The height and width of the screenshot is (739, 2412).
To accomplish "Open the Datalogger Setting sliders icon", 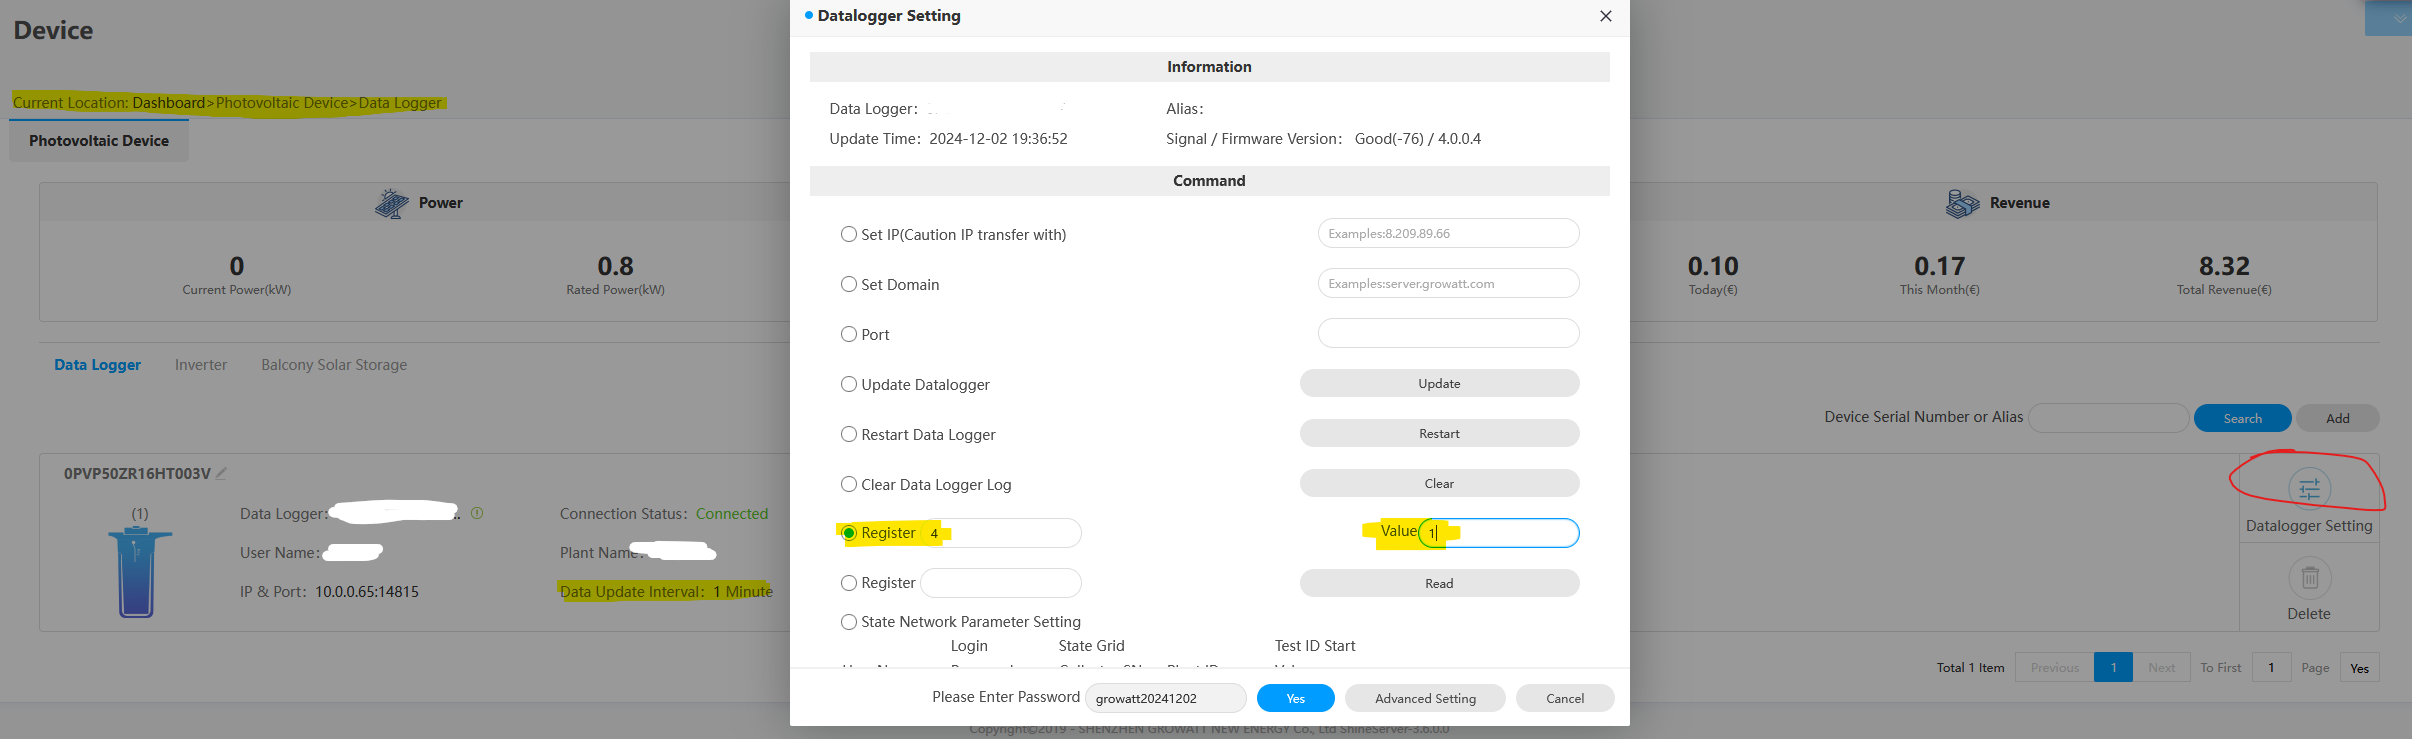I will pyautogui.click(x=2309, y=489).
